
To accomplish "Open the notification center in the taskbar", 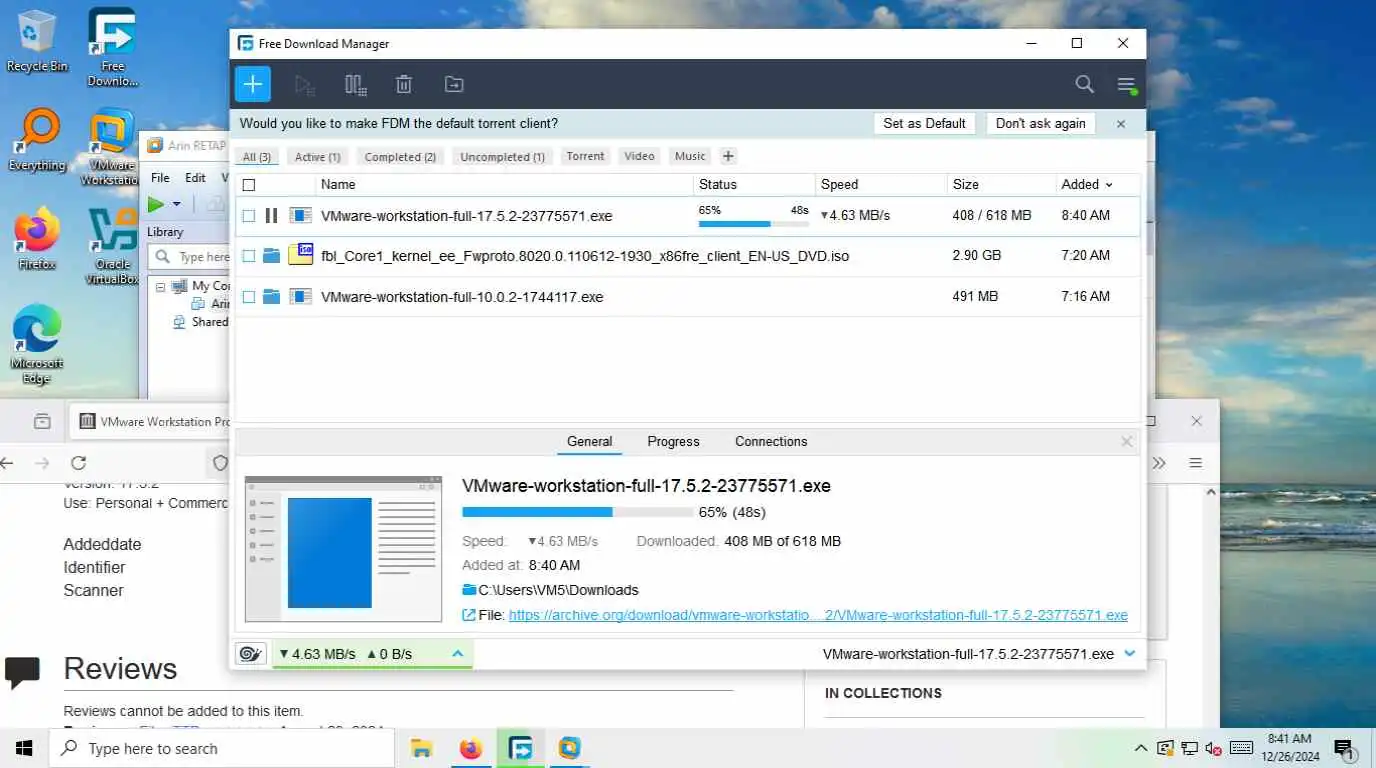I will pos(1343,748).
